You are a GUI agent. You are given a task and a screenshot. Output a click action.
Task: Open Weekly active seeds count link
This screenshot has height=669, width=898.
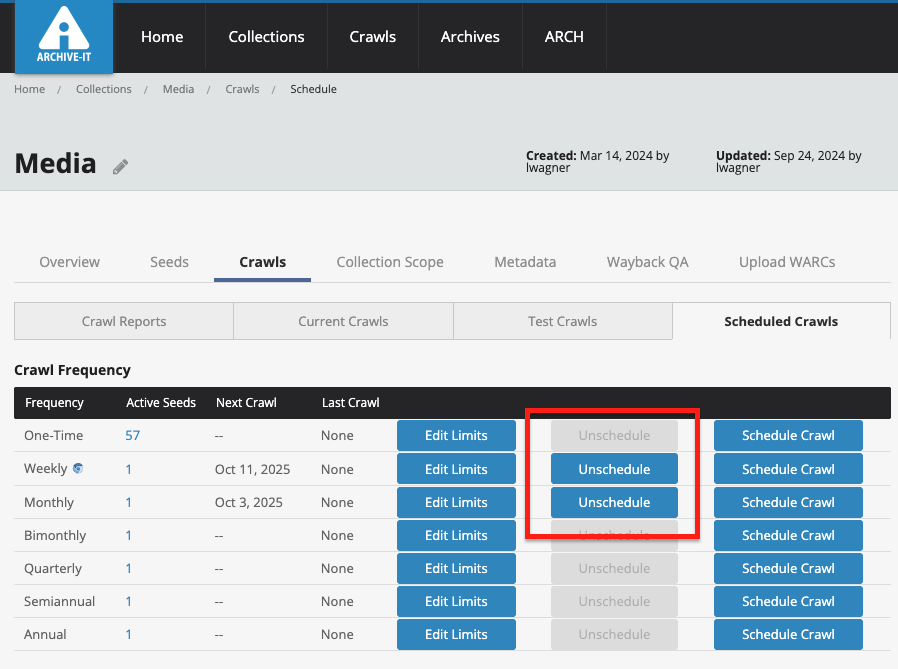pos(128,470)
